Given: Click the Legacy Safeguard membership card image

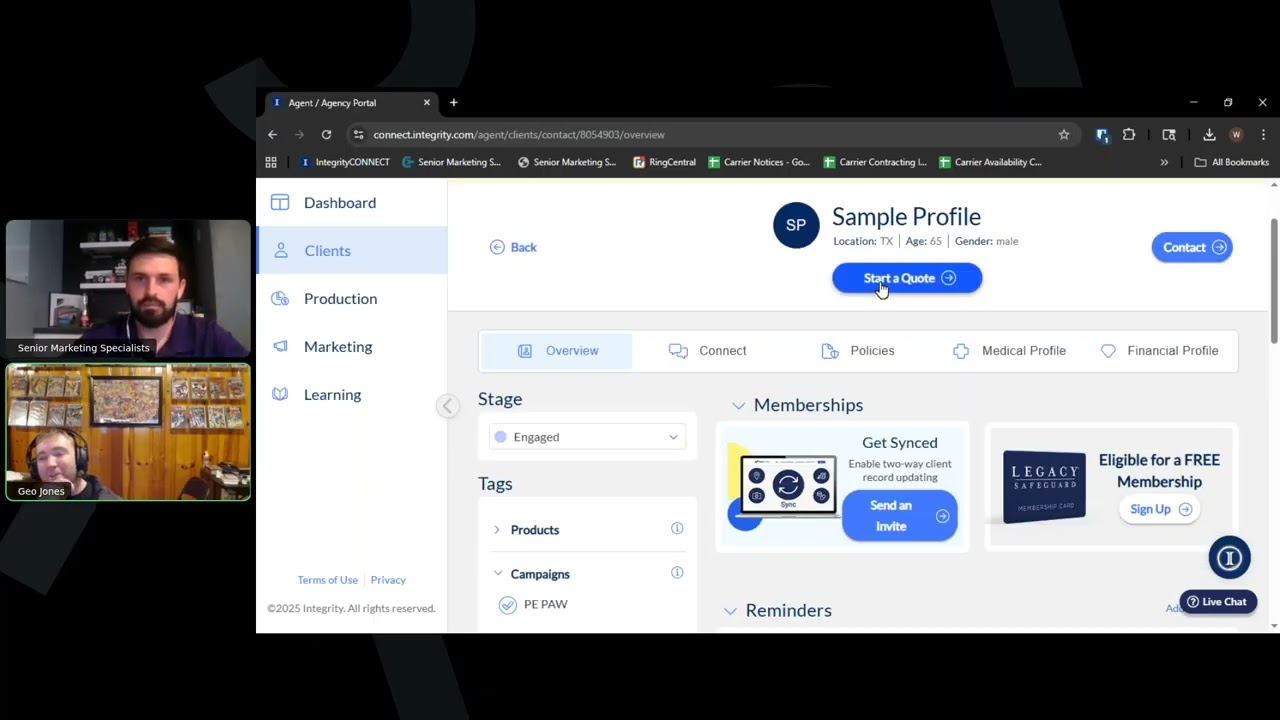Looking at the screenshot, I should point(1044,487).
